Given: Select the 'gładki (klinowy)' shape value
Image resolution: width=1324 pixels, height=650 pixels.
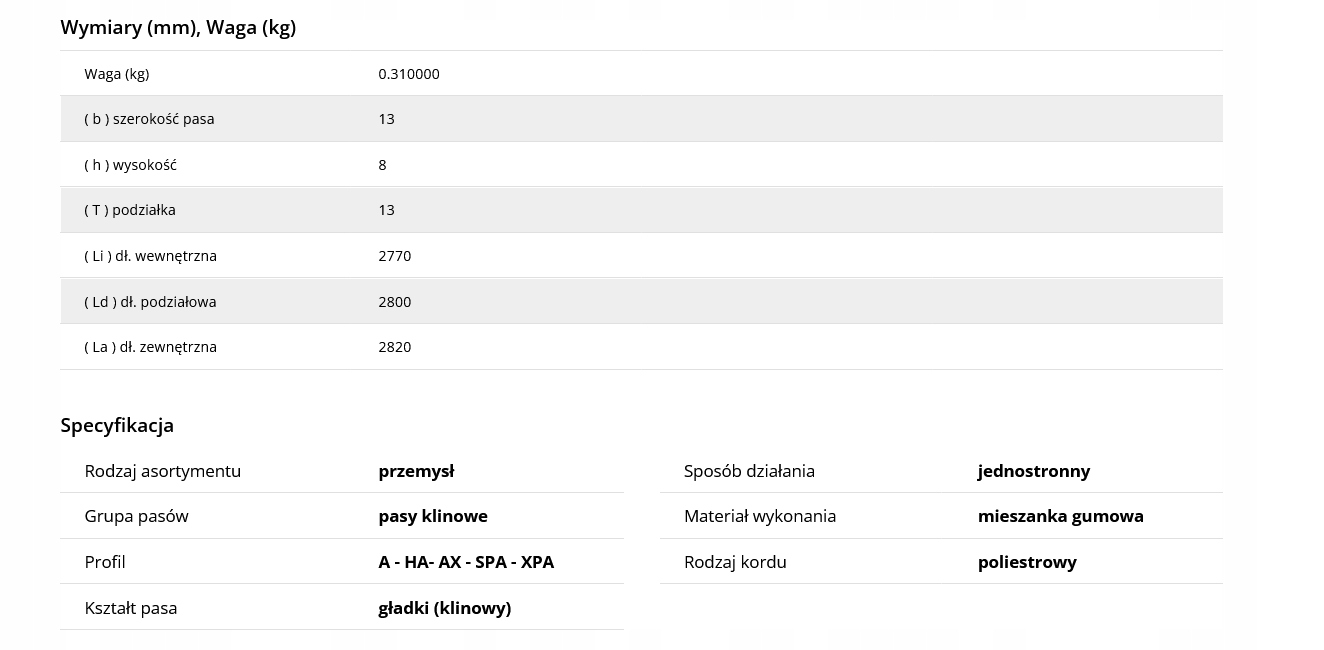Looking at the screenshot, I should pos(445,608).
